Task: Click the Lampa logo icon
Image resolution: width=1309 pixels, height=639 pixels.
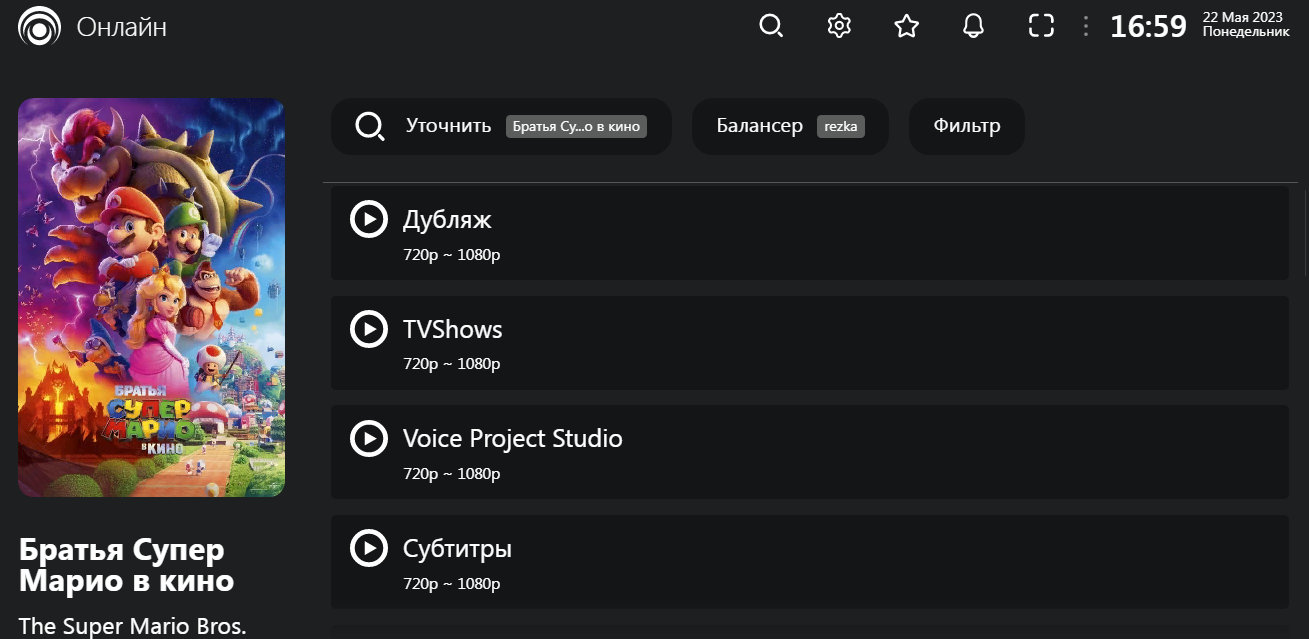Action: [39, 27]
